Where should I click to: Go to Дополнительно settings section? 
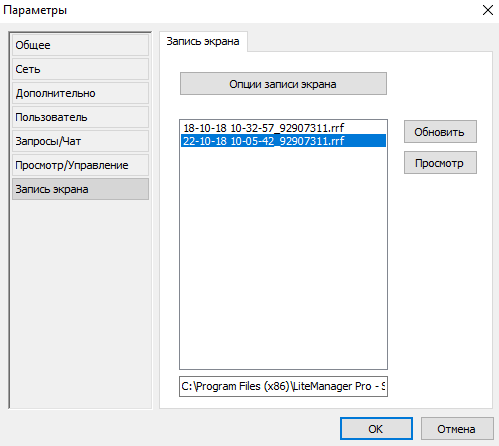80,93
